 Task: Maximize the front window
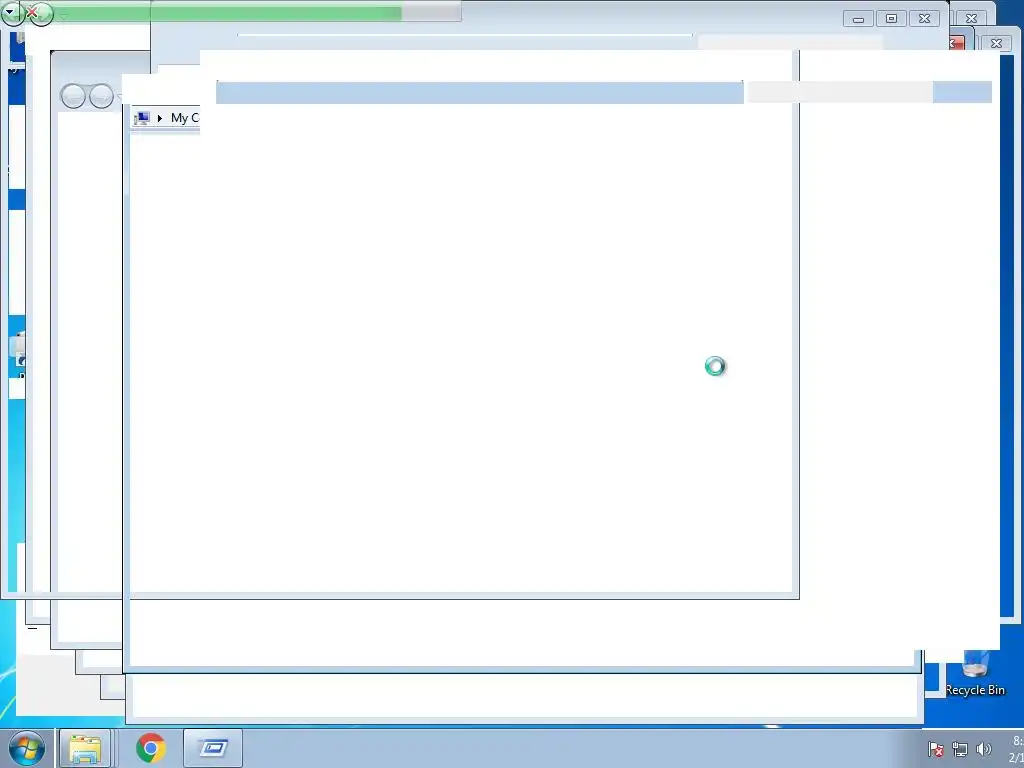891,19
